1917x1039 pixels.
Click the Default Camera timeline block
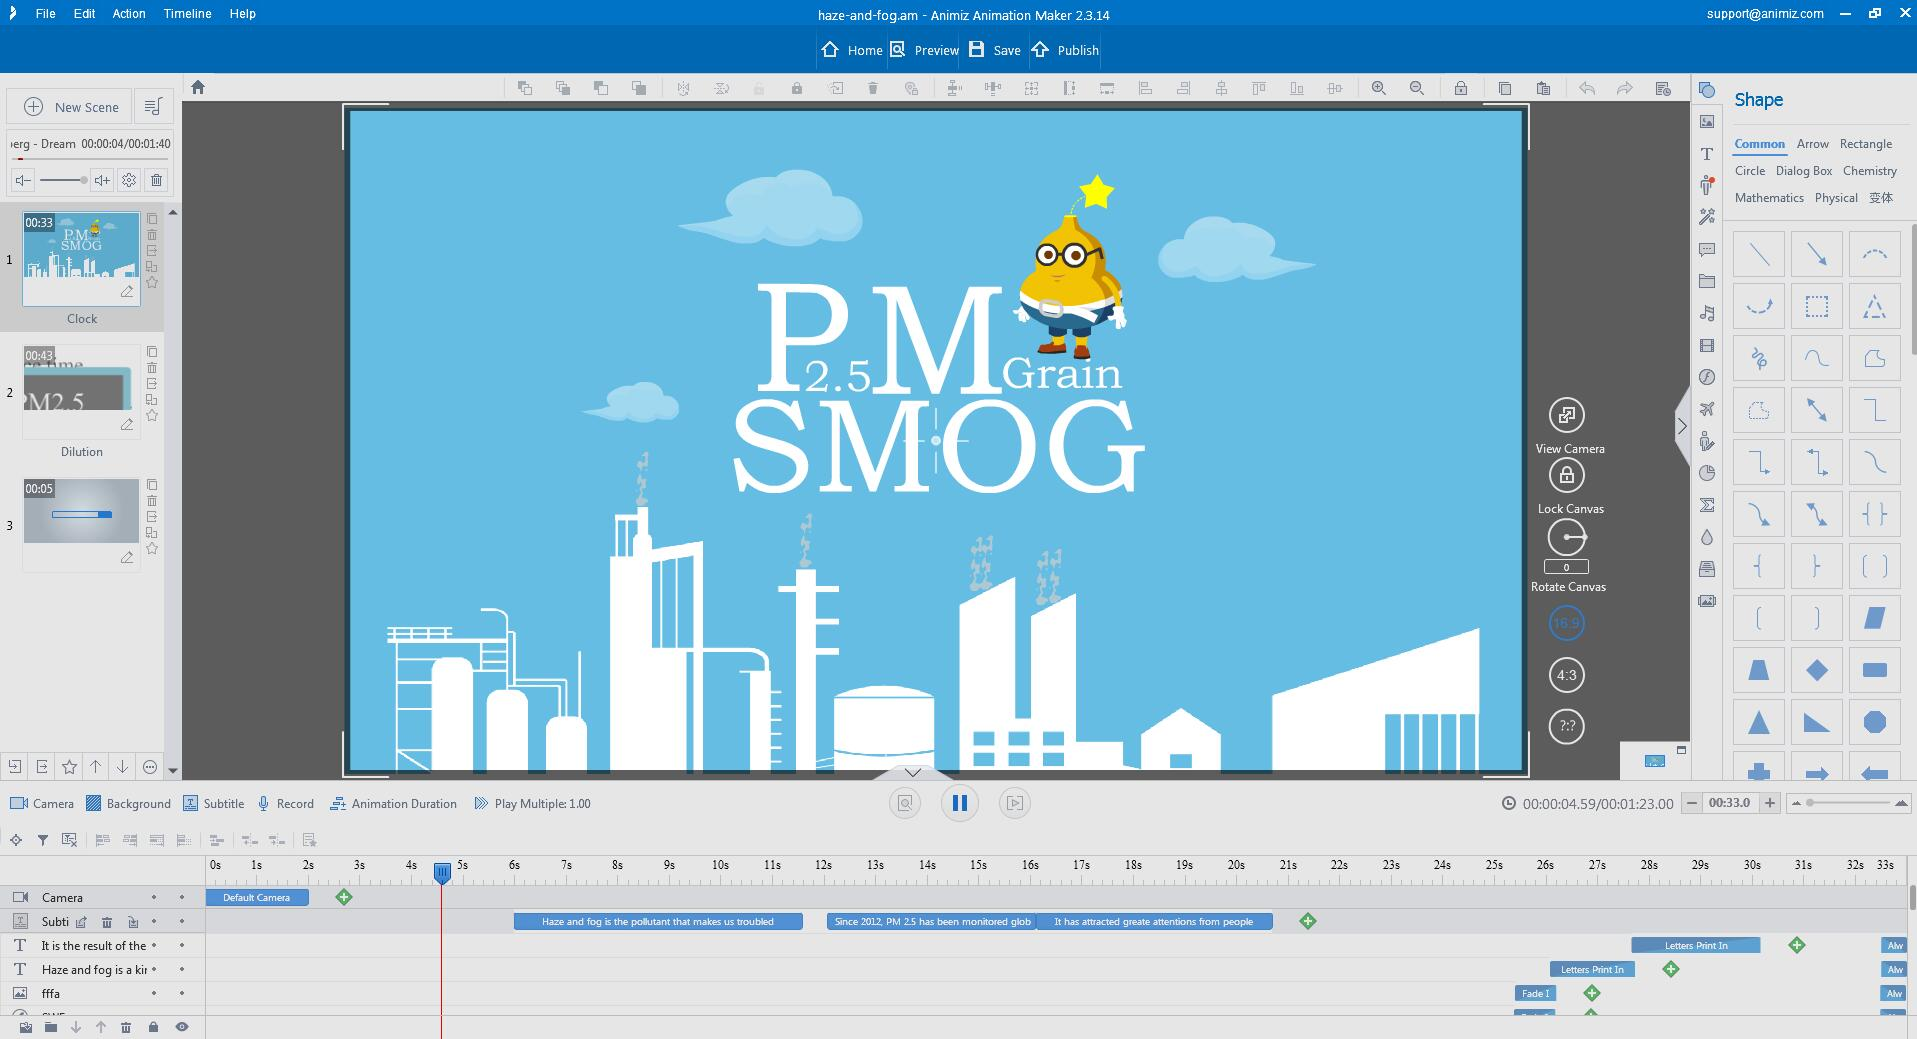257,897
